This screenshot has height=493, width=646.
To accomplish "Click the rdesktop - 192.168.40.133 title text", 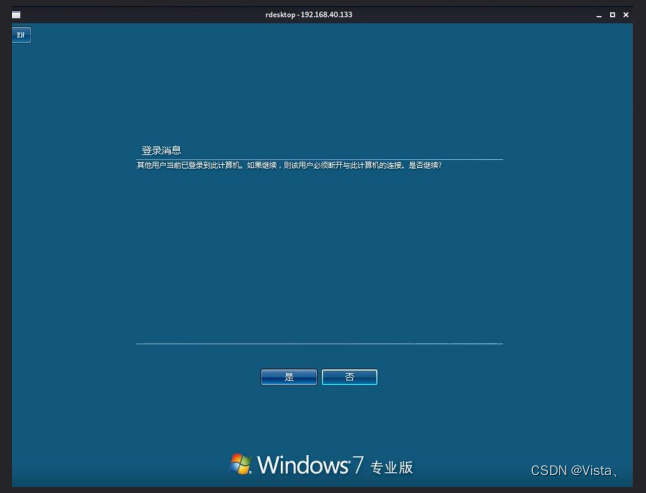I will 309,15.
